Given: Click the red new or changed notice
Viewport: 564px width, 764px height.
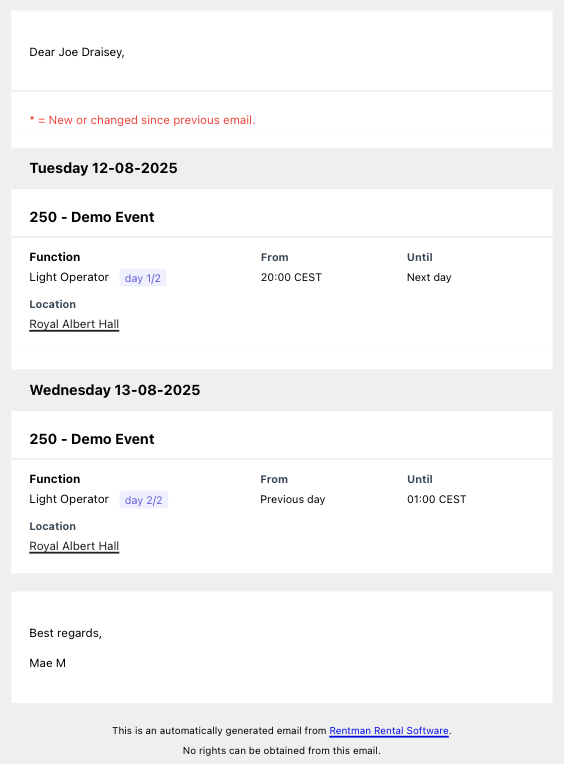Looking at the screenshot, I should 142,120.
